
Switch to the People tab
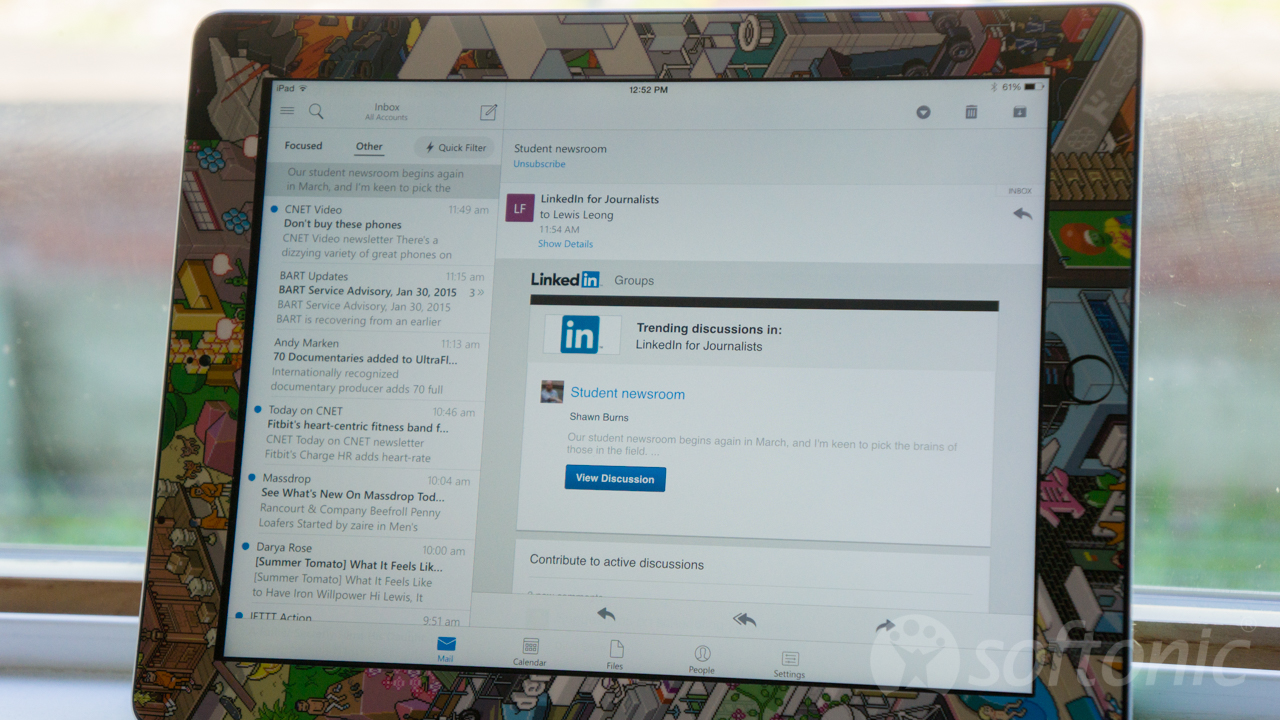click(702, 659)
